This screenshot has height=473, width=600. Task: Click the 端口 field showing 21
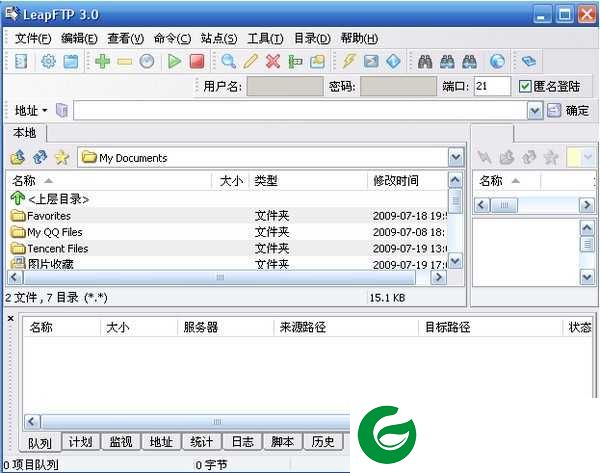(x=492, y=86)
